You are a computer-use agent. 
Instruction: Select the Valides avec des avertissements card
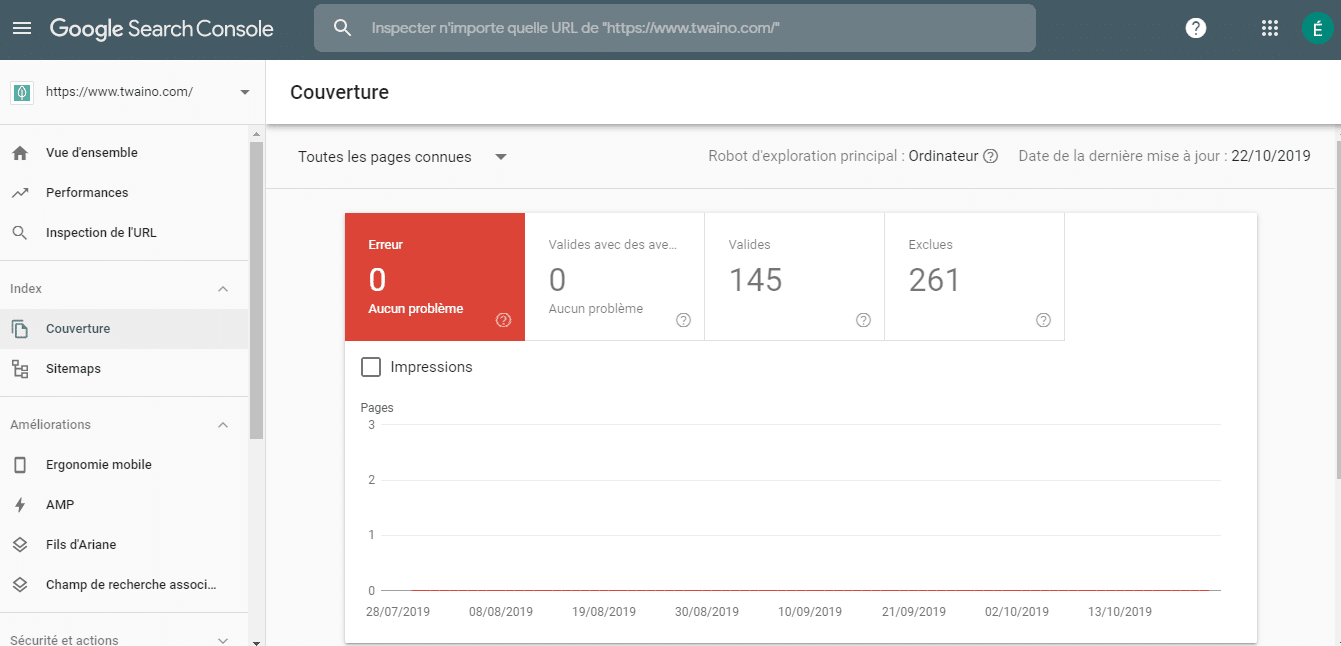615,277
